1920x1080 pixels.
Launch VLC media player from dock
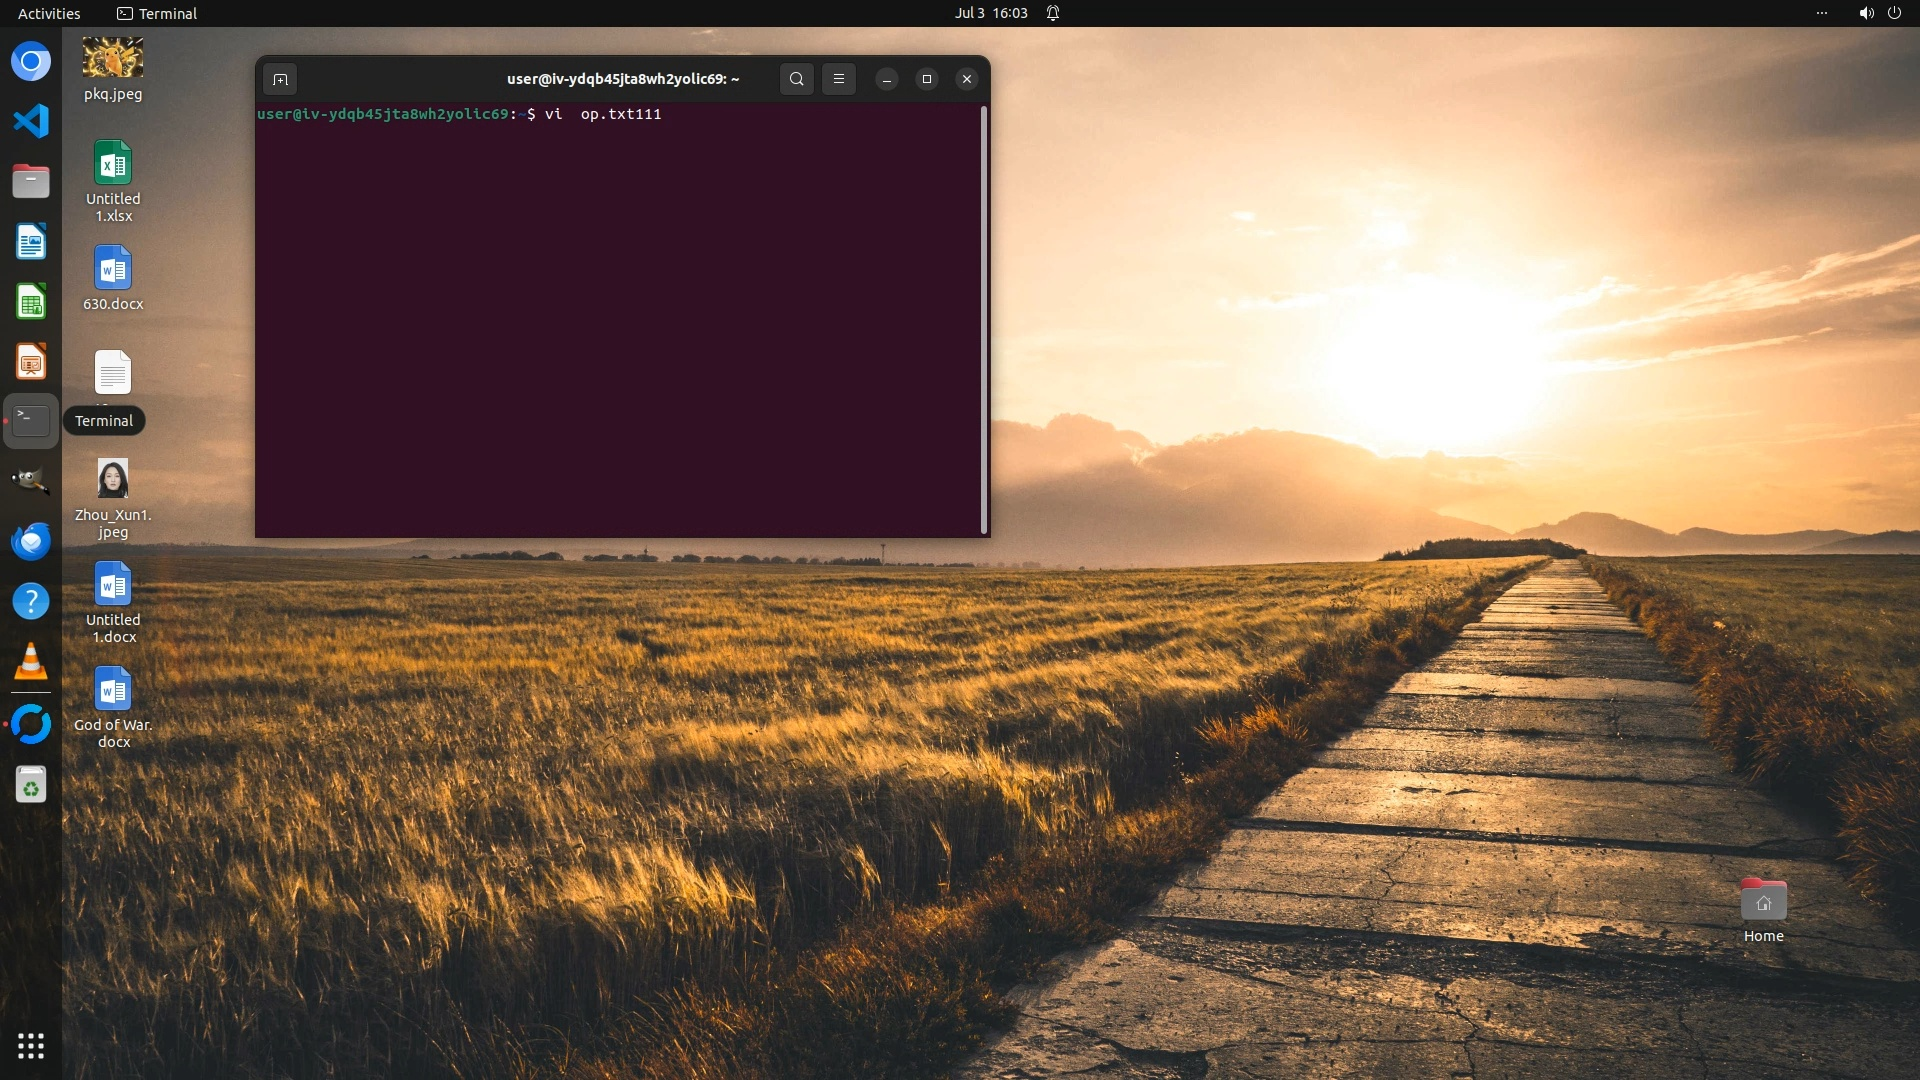coord(31,661)
